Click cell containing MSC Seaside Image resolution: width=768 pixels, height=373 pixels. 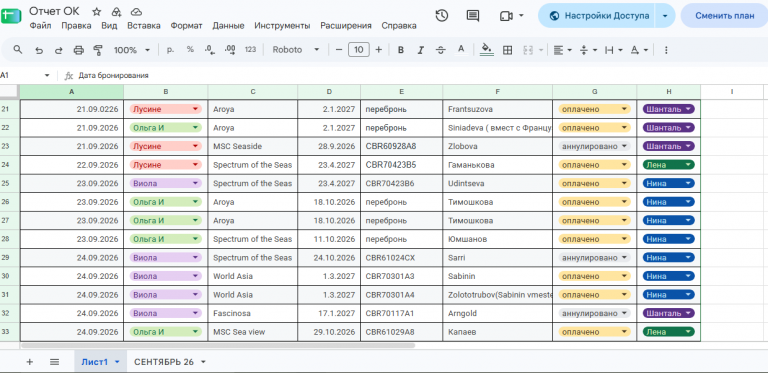pos(253,146)
